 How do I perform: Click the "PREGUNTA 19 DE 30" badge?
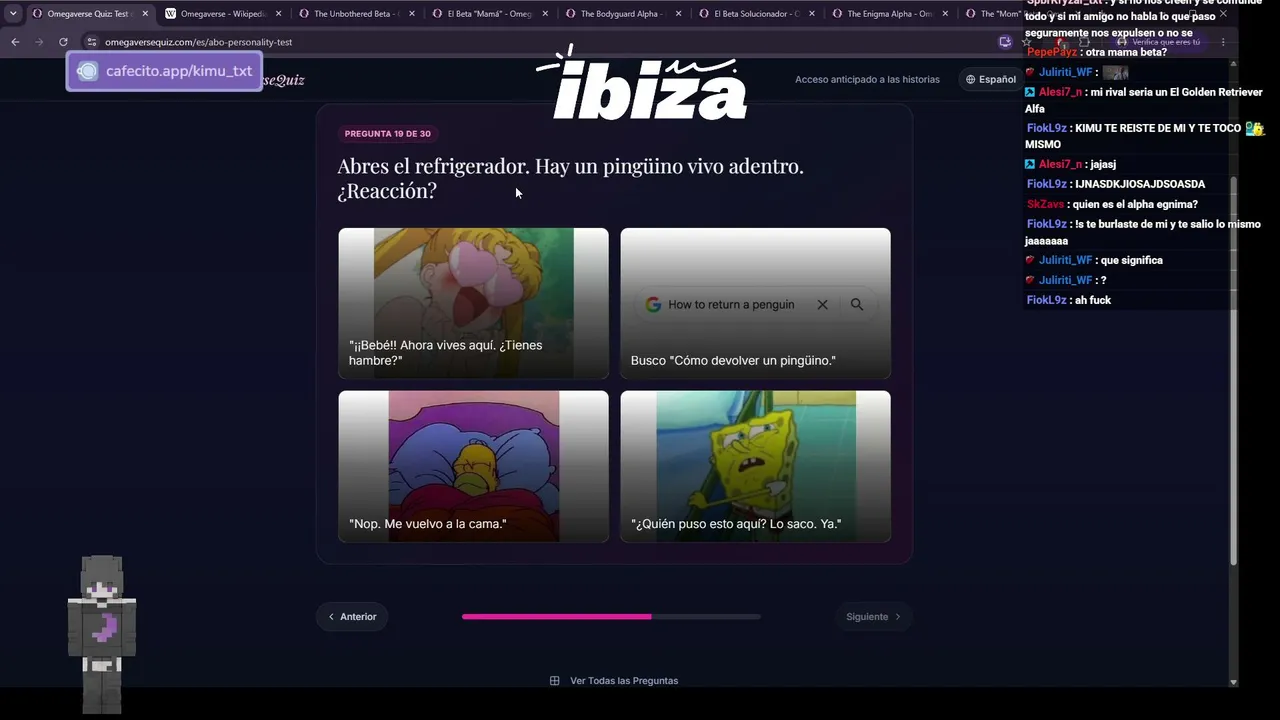pos(388,134)
